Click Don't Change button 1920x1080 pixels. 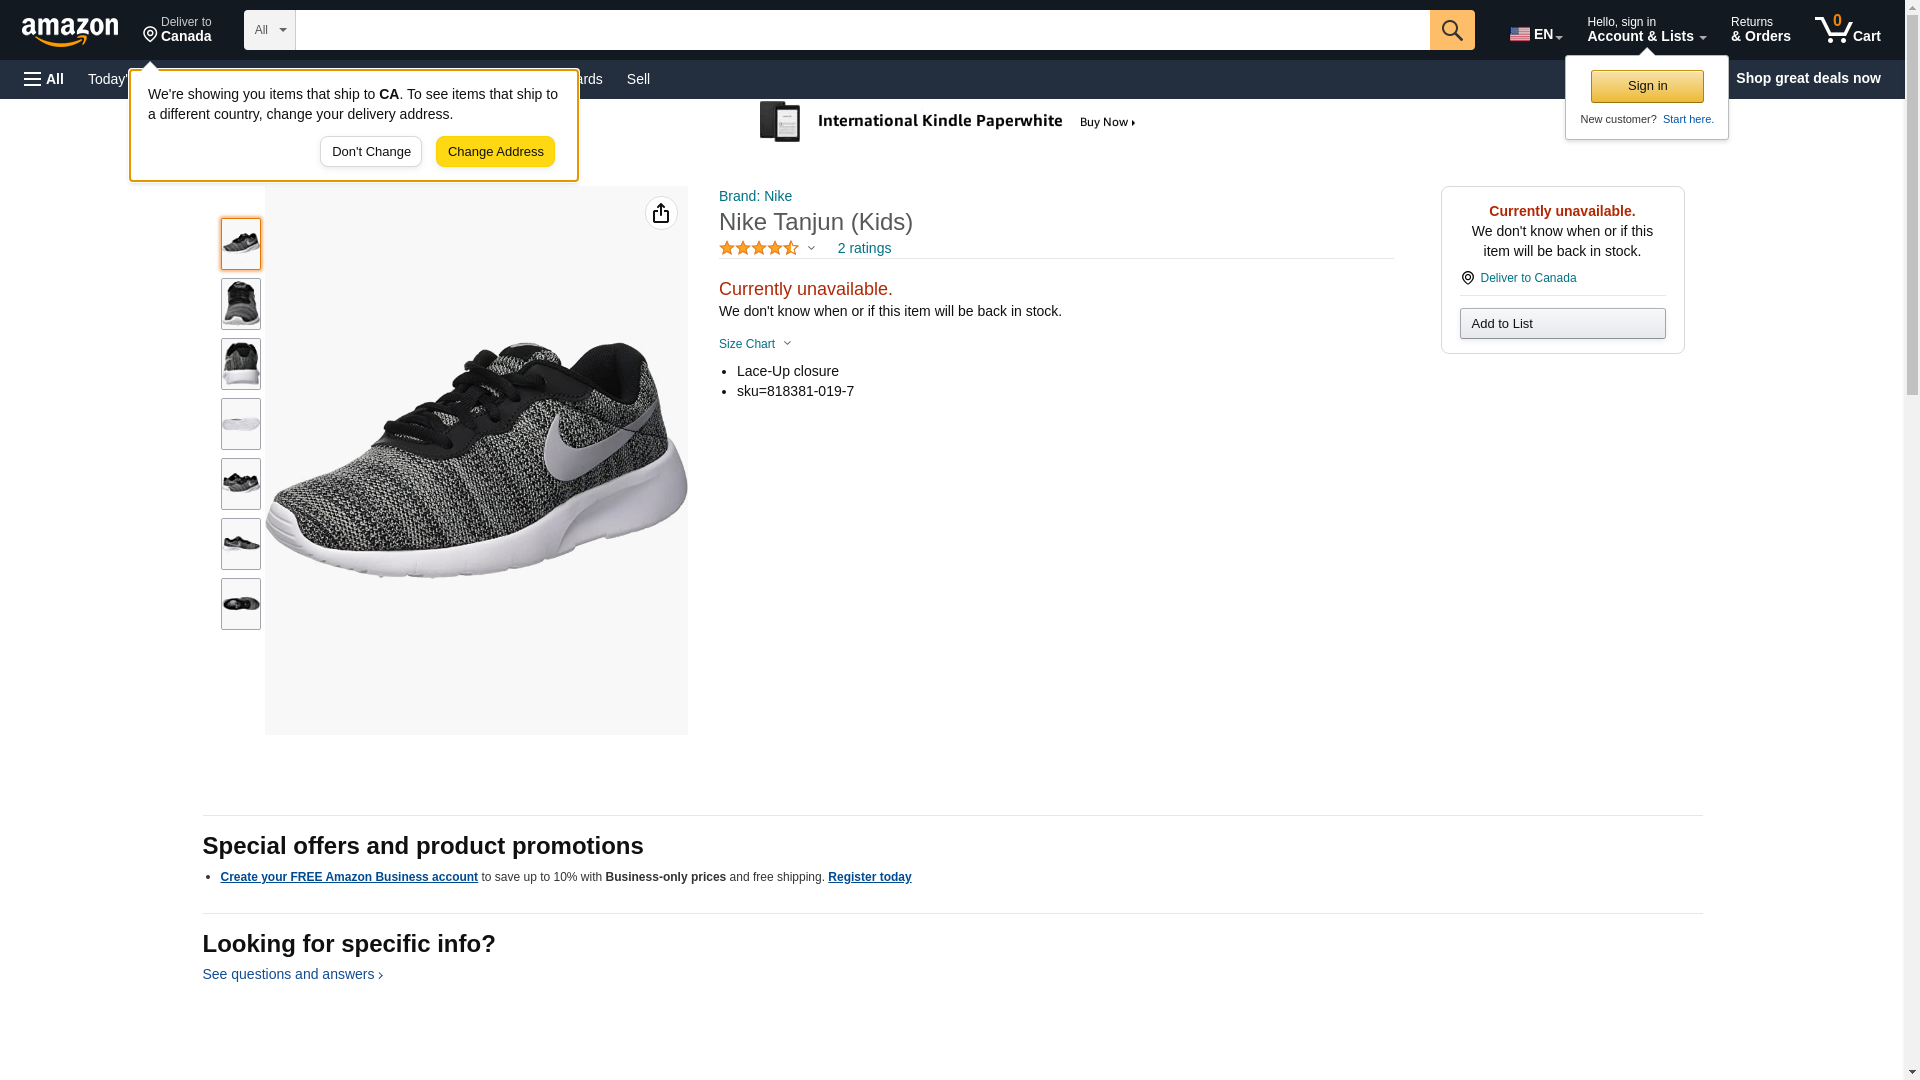click(371, 152)
